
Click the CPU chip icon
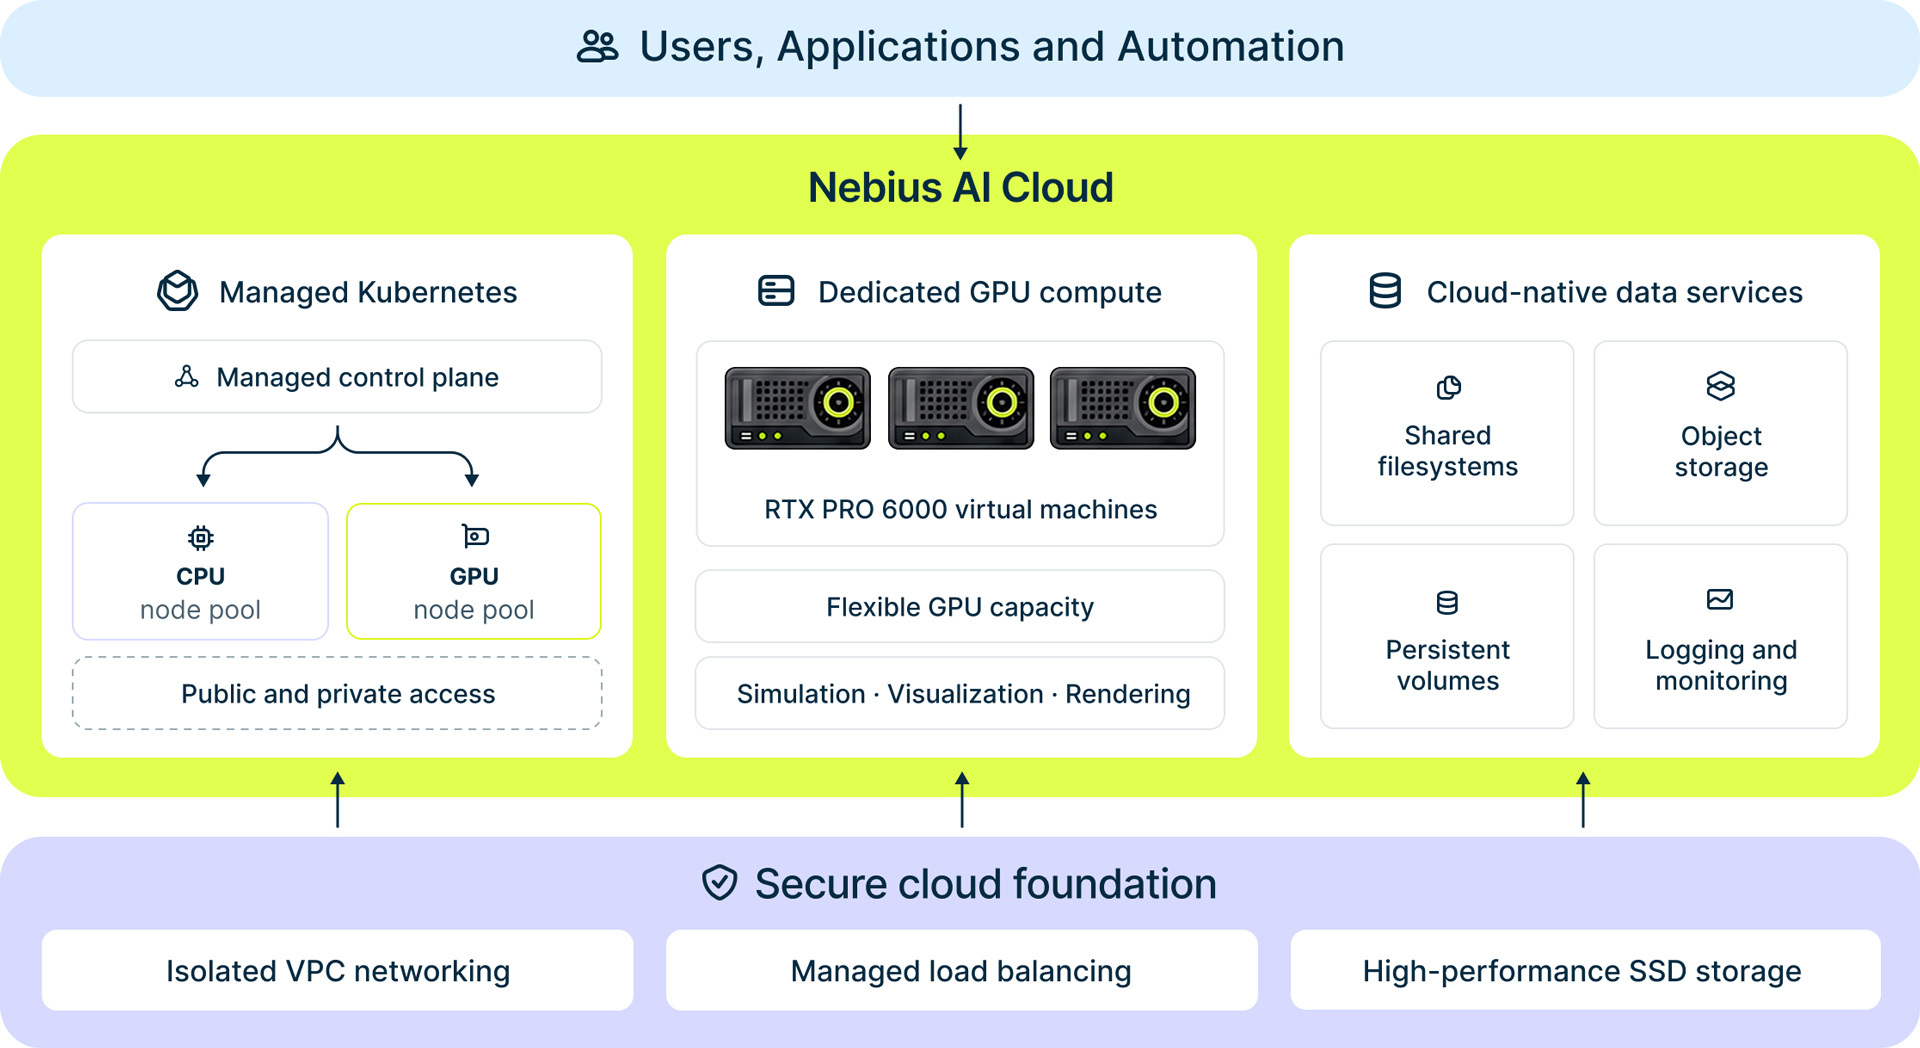click(200, 538)
